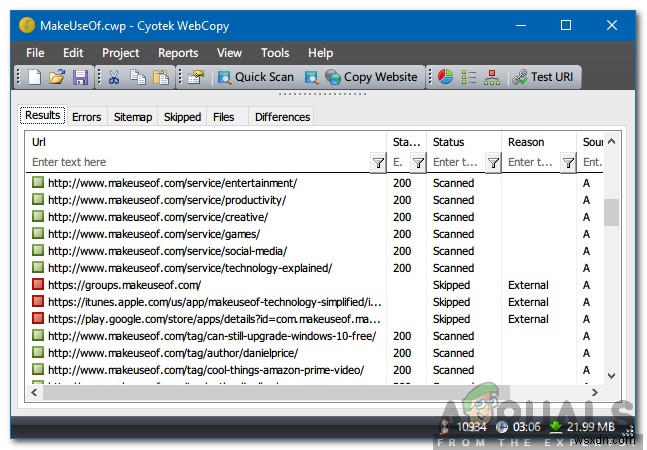Paste using the clipboard icon

[161, 77]
